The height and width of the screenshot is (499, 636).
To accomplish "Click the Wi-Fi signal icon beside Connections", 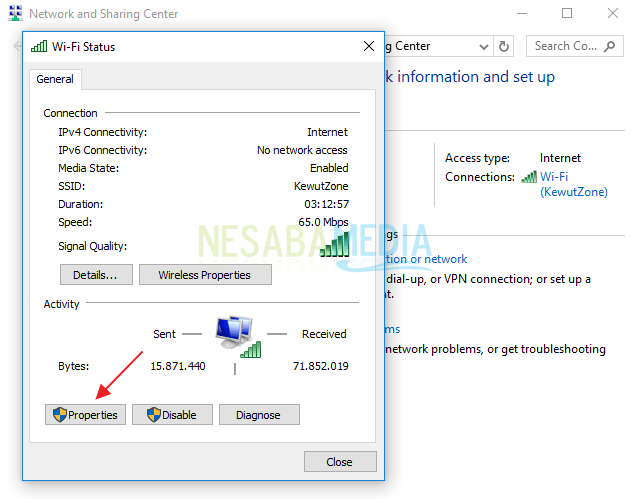I will pyautogui.click(x=529, y=177).
